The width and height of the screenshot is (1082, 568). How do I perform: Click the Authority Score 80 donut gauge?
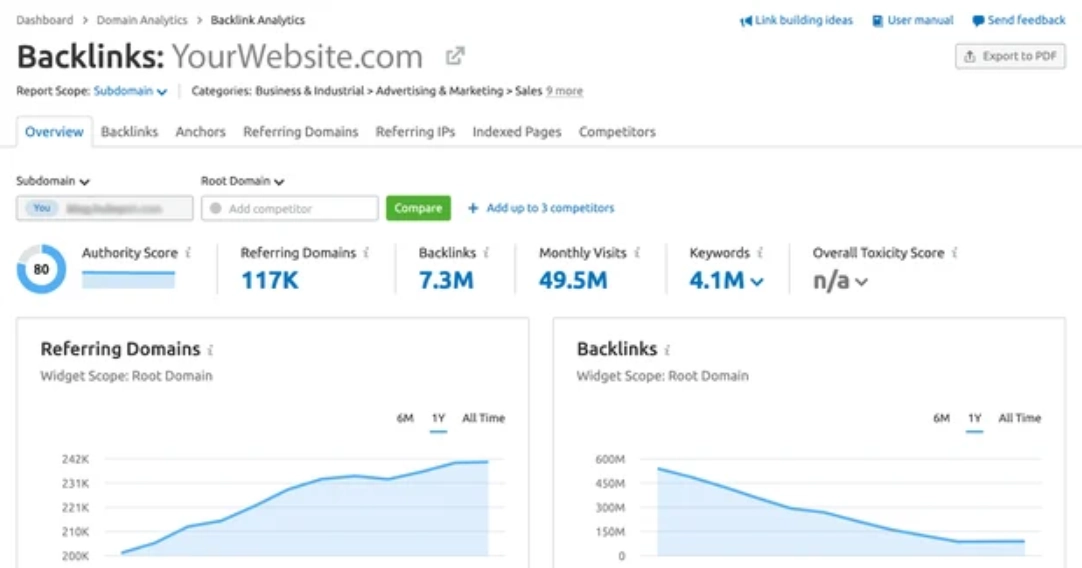pyautogui.click(x=42, y=270)
